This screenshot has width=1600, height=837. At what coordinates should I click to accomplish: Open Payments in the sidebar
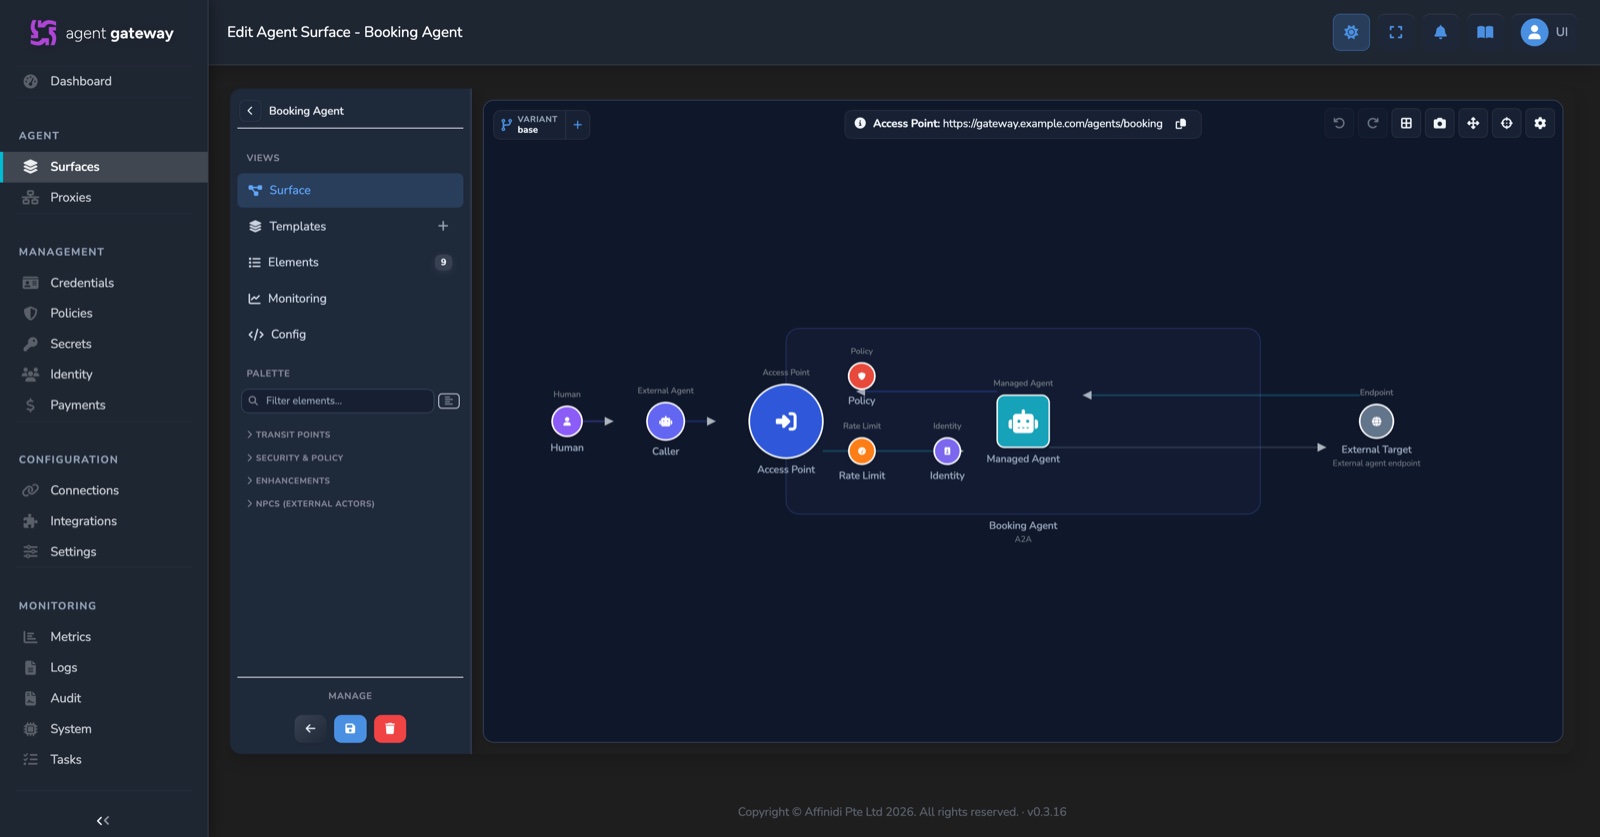click(77, 405)
